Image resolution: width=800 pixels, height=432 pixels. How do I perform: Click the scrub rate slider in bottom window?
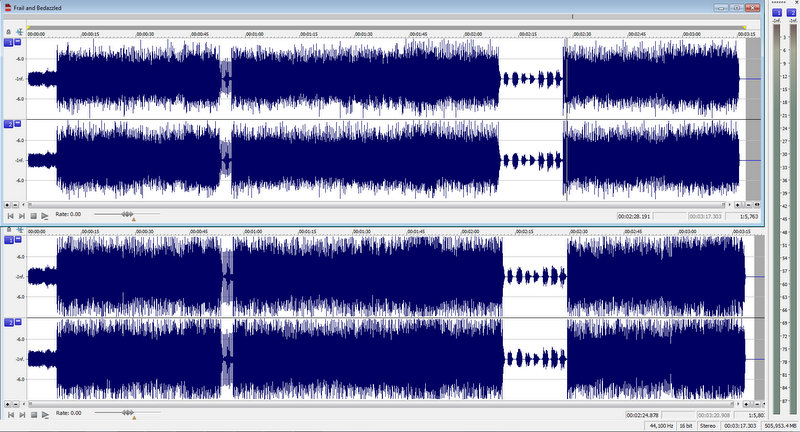point(128,413)
